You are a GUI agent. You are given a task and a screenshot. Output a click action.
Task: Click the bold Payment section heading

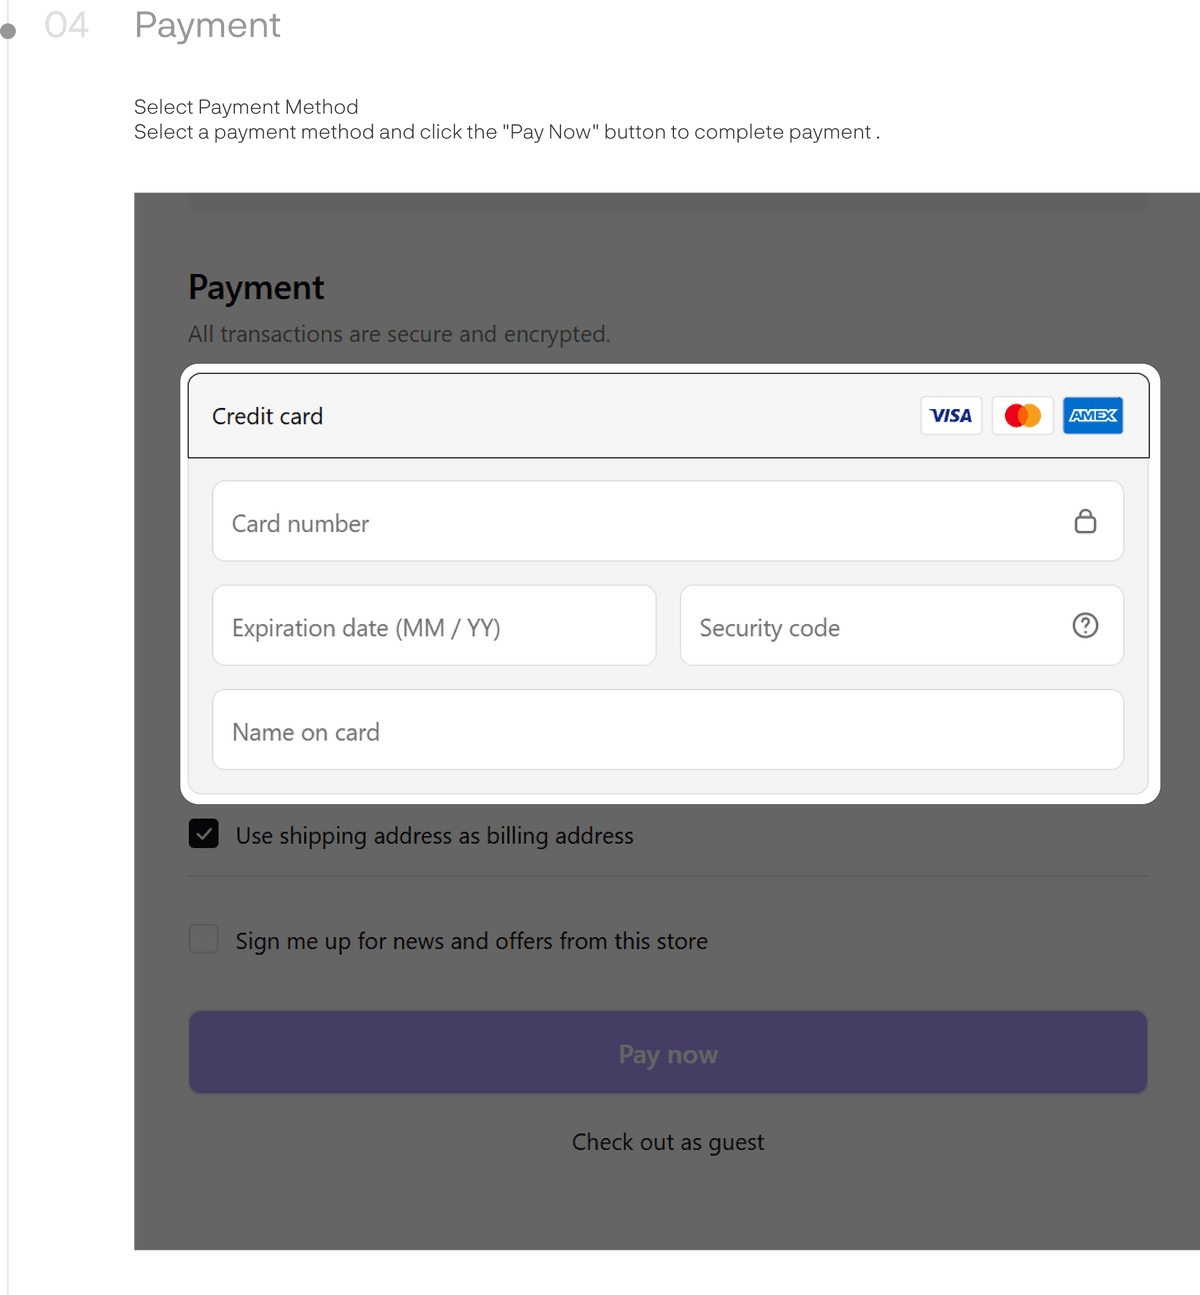[x=256, y=288]
